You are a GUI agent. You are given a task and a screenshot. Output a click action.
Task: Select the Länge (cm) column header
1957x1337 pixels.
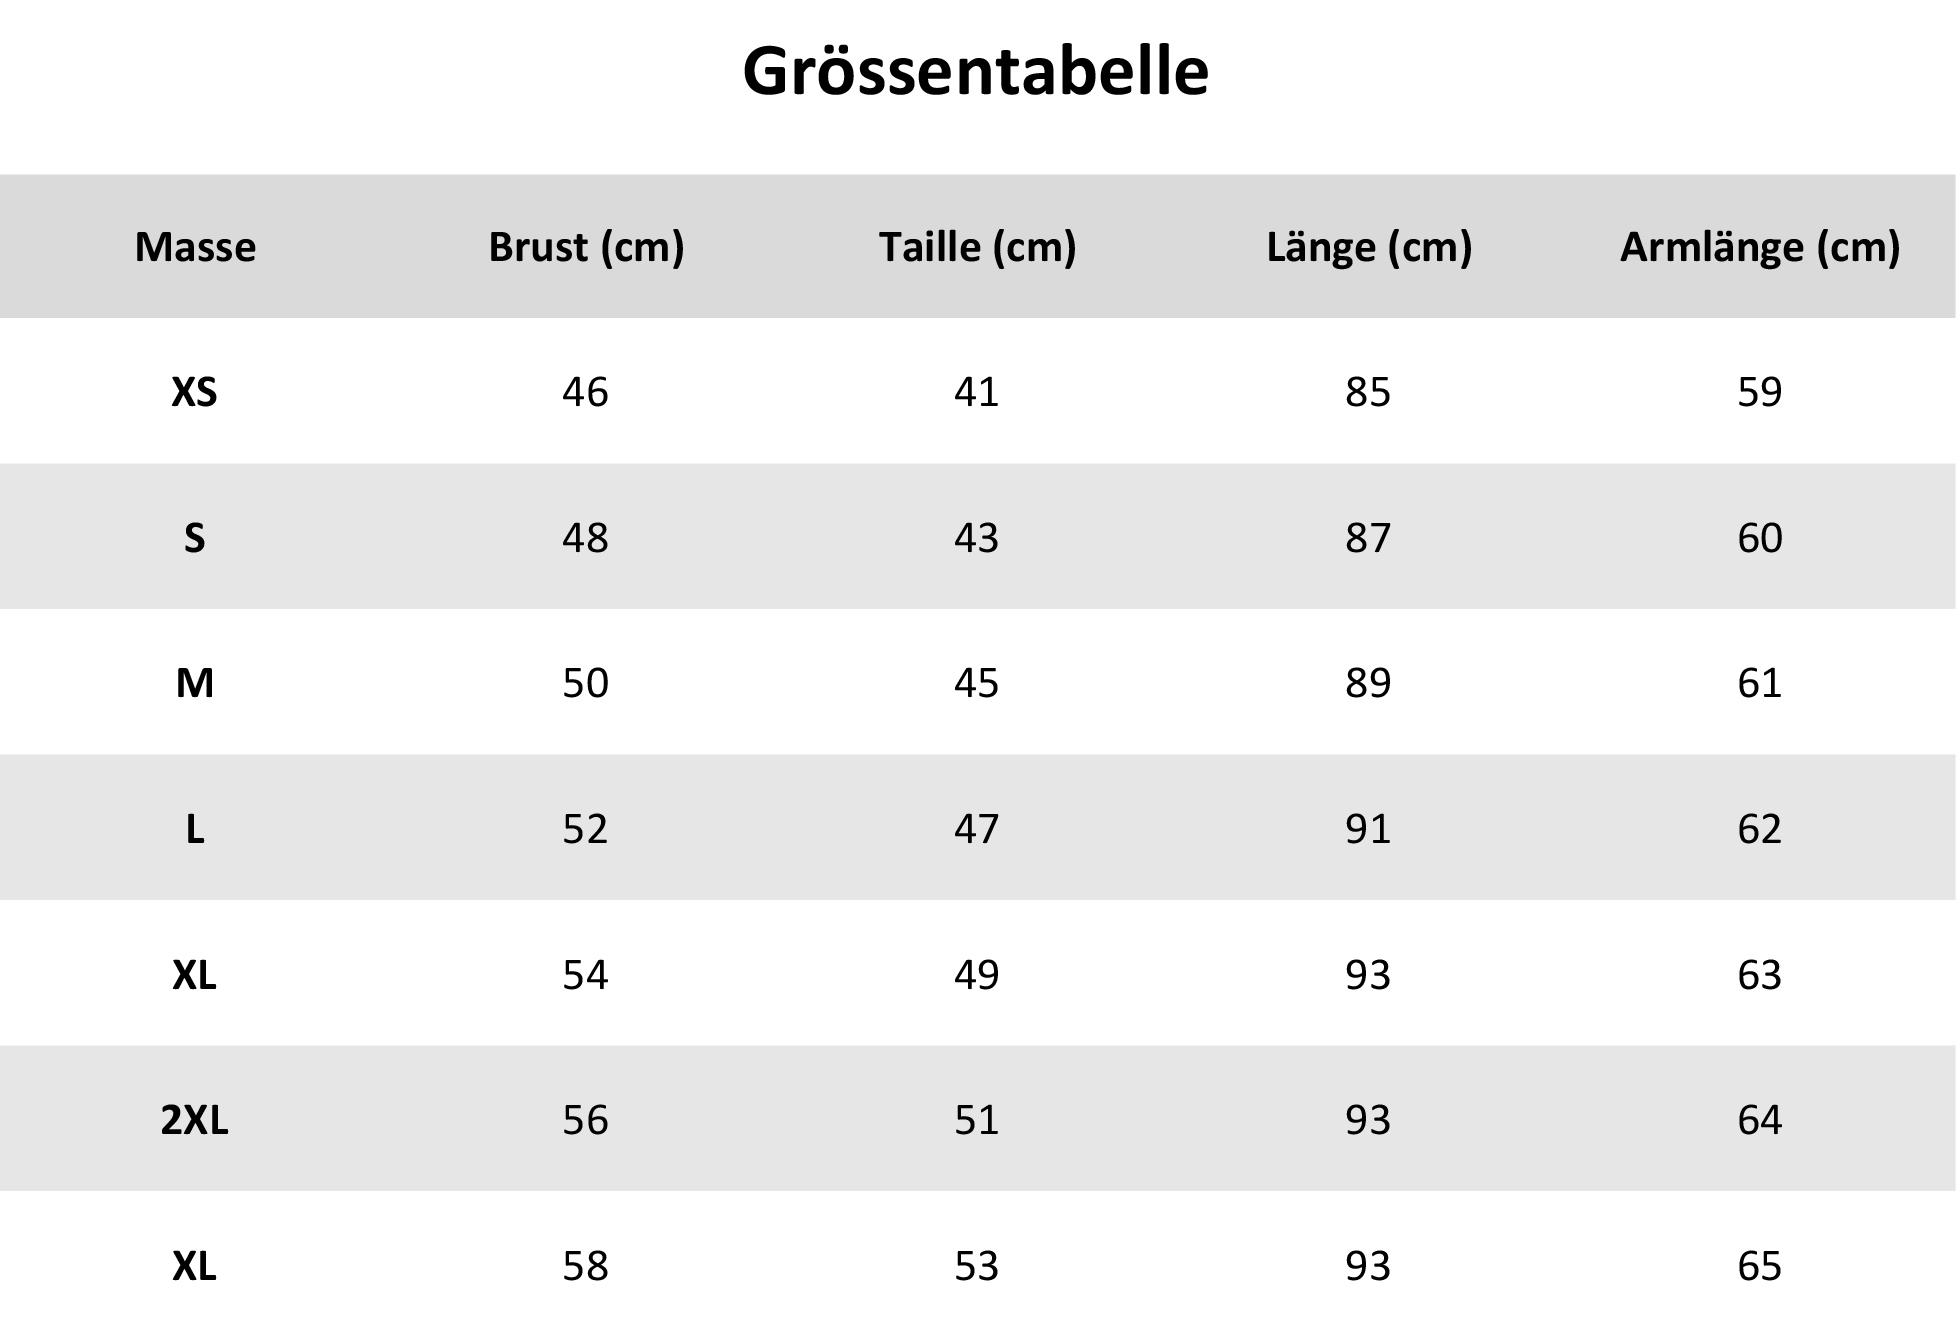tap(1369, 247)
